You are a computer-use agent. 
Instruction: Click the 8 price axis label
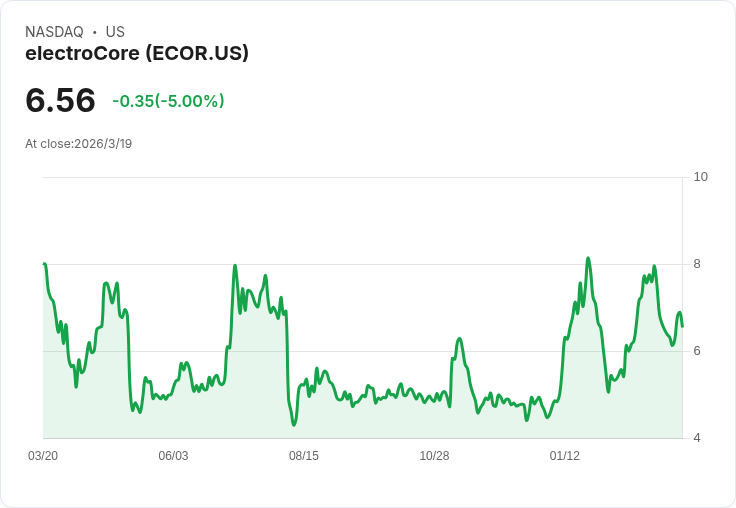click(x=697, y=264)
